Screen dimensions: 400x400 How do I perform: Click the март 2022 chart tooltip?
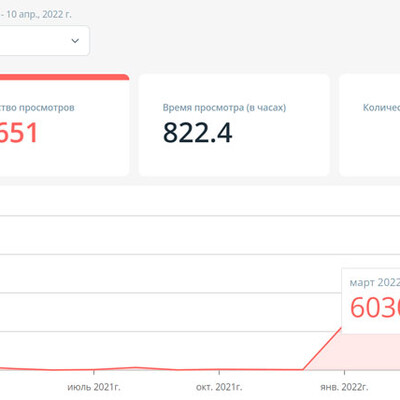coord(371,301)
